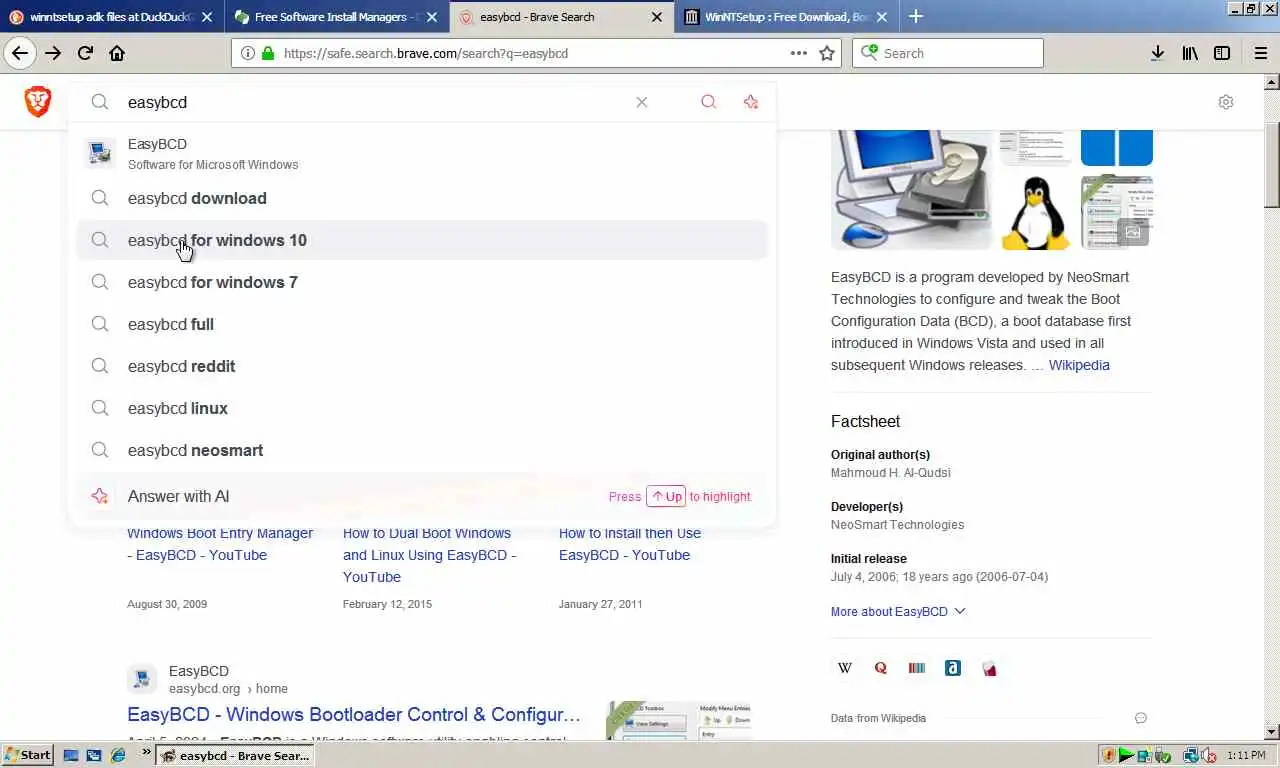Click the muted volume tray icon
Screen dimensions: 1280x768
tap(1208, 755)
